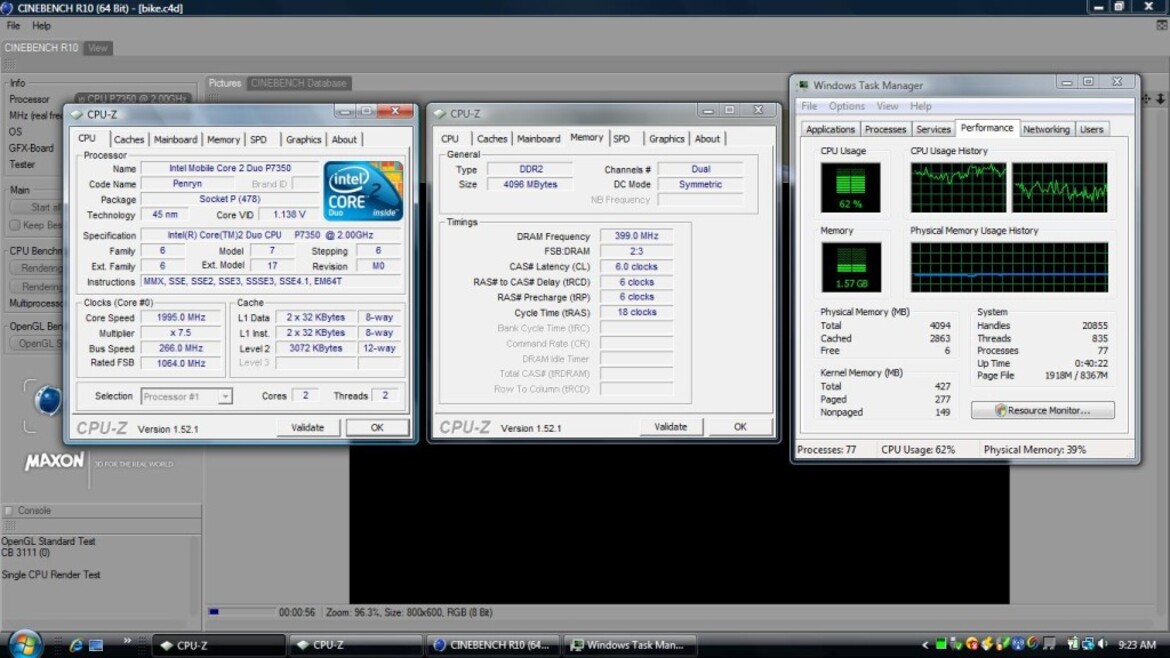Toggle the Console checkbox in Cinebench
This screenshot has width=1170, height=658.
(8, 510)
